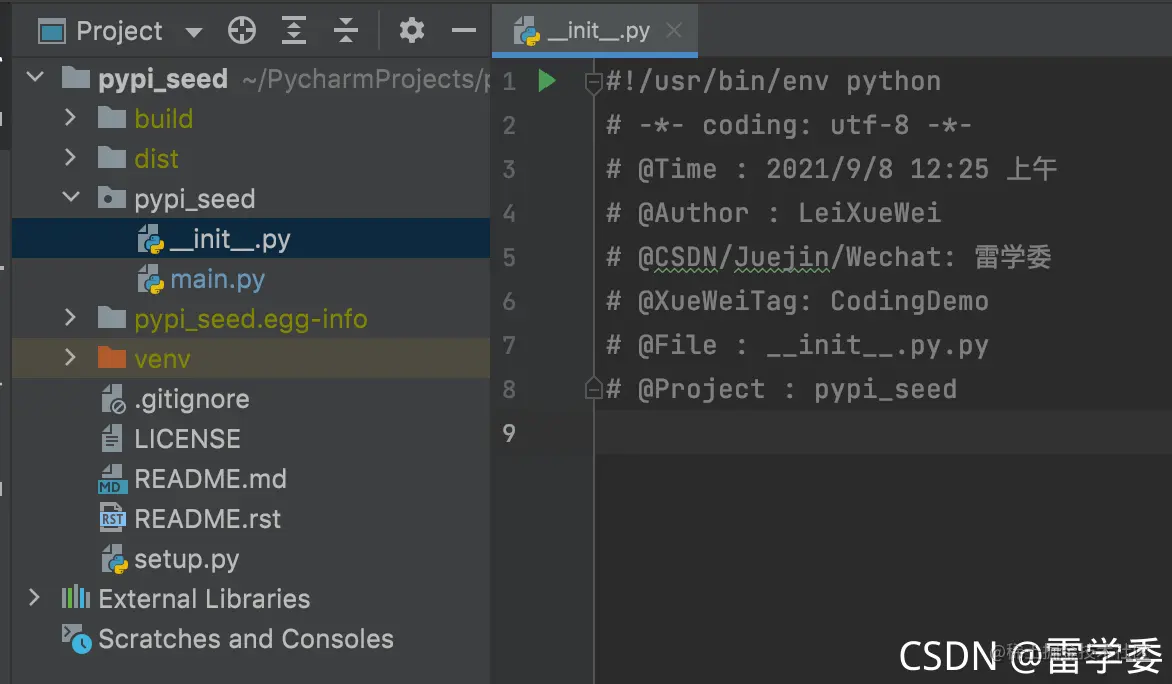Click the Scratches and Consoles icon

(x=76, y=638)
